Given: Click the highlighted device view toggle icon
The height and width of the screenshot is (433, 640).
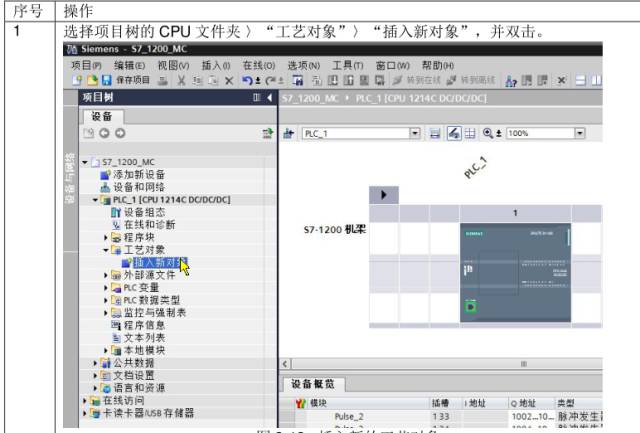Looking at the screenshot, I should 454,133.
